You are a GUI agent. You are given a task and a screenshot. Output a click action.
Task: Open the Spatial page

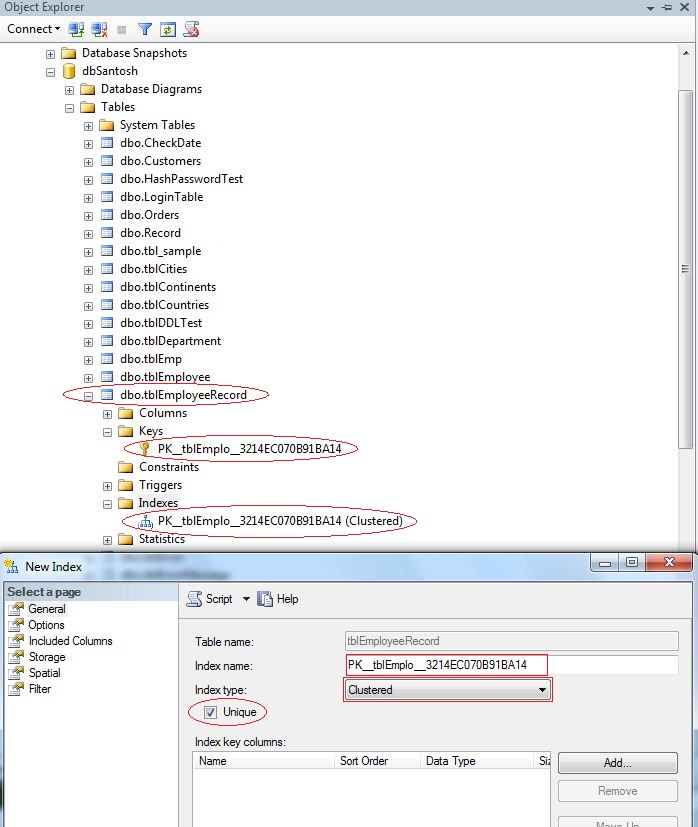[x=44, y=673]
